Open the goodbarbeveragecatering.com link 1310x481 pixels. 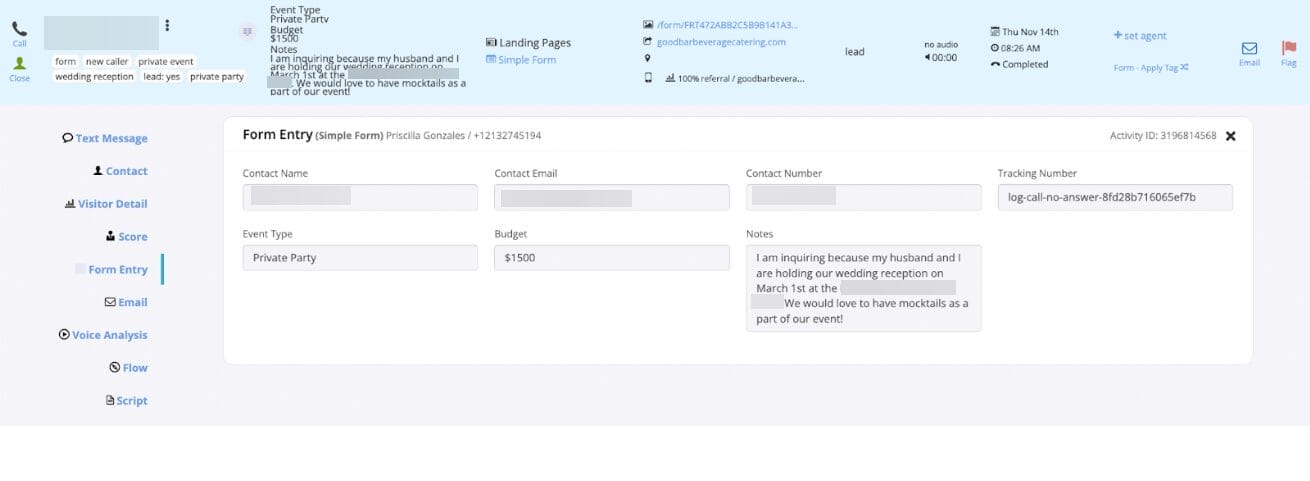(x=721, y=42)
